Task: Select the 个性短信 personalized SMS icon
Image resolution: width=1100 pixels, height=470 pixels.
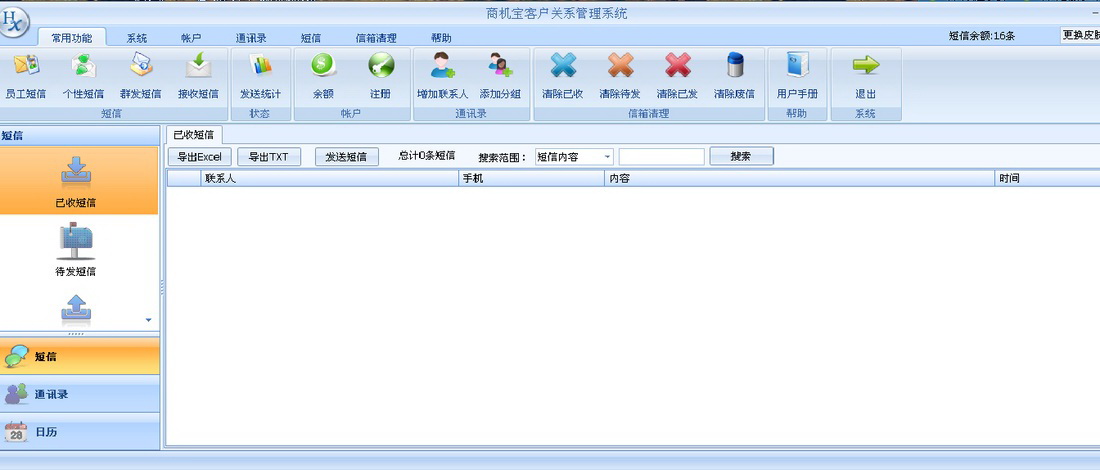Action: 83,65
